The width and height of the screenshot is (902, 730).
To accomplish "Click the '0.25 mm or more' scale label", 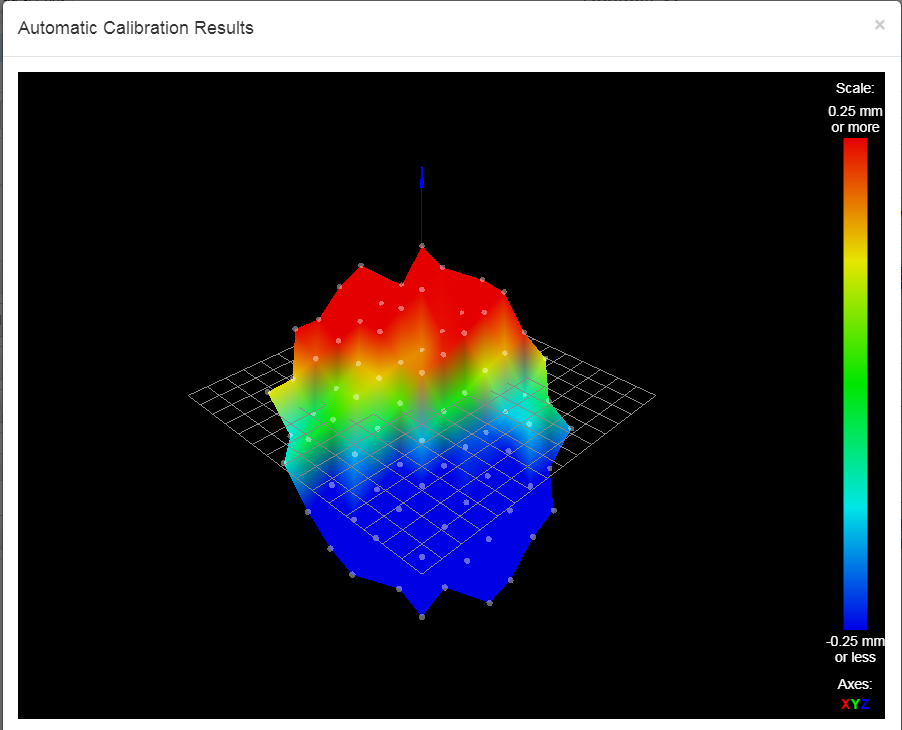I will click(855, 119).
